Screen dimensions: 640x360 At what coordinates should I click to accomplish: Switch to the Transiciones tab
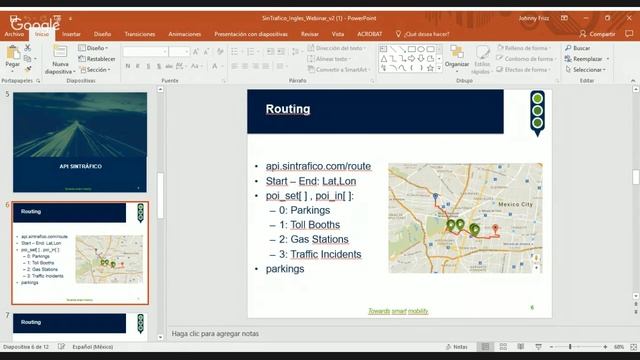[140, 34]
